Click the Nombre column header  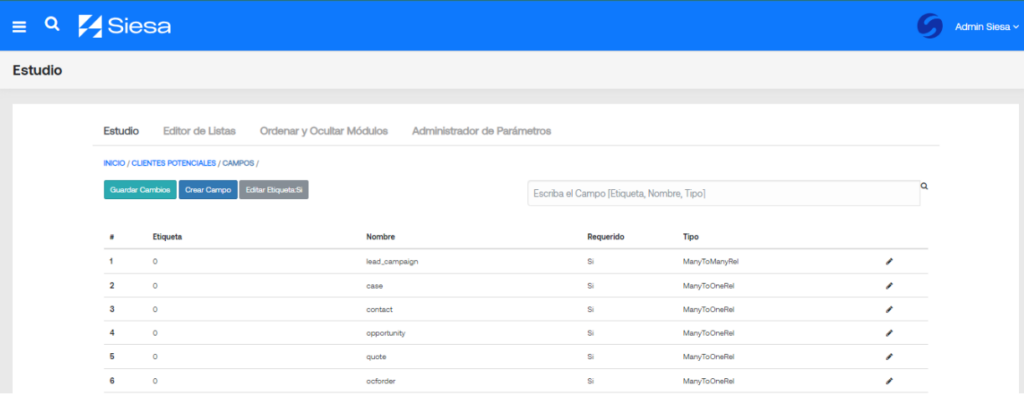381,237
